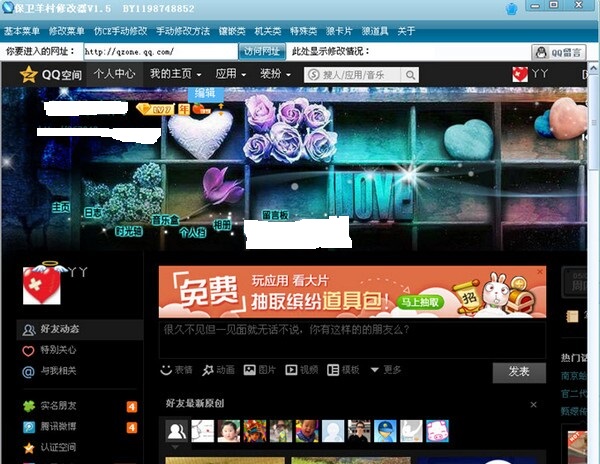Open the 手动修改方法 menu

[183, 31]
